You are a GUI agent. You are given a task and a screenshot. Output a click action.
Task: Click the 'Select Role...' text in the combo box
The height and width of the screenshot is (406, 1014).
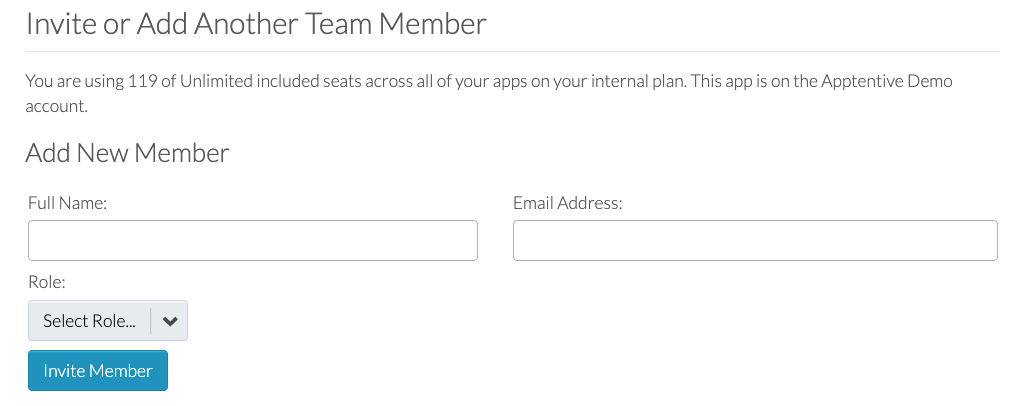(89, 321)
